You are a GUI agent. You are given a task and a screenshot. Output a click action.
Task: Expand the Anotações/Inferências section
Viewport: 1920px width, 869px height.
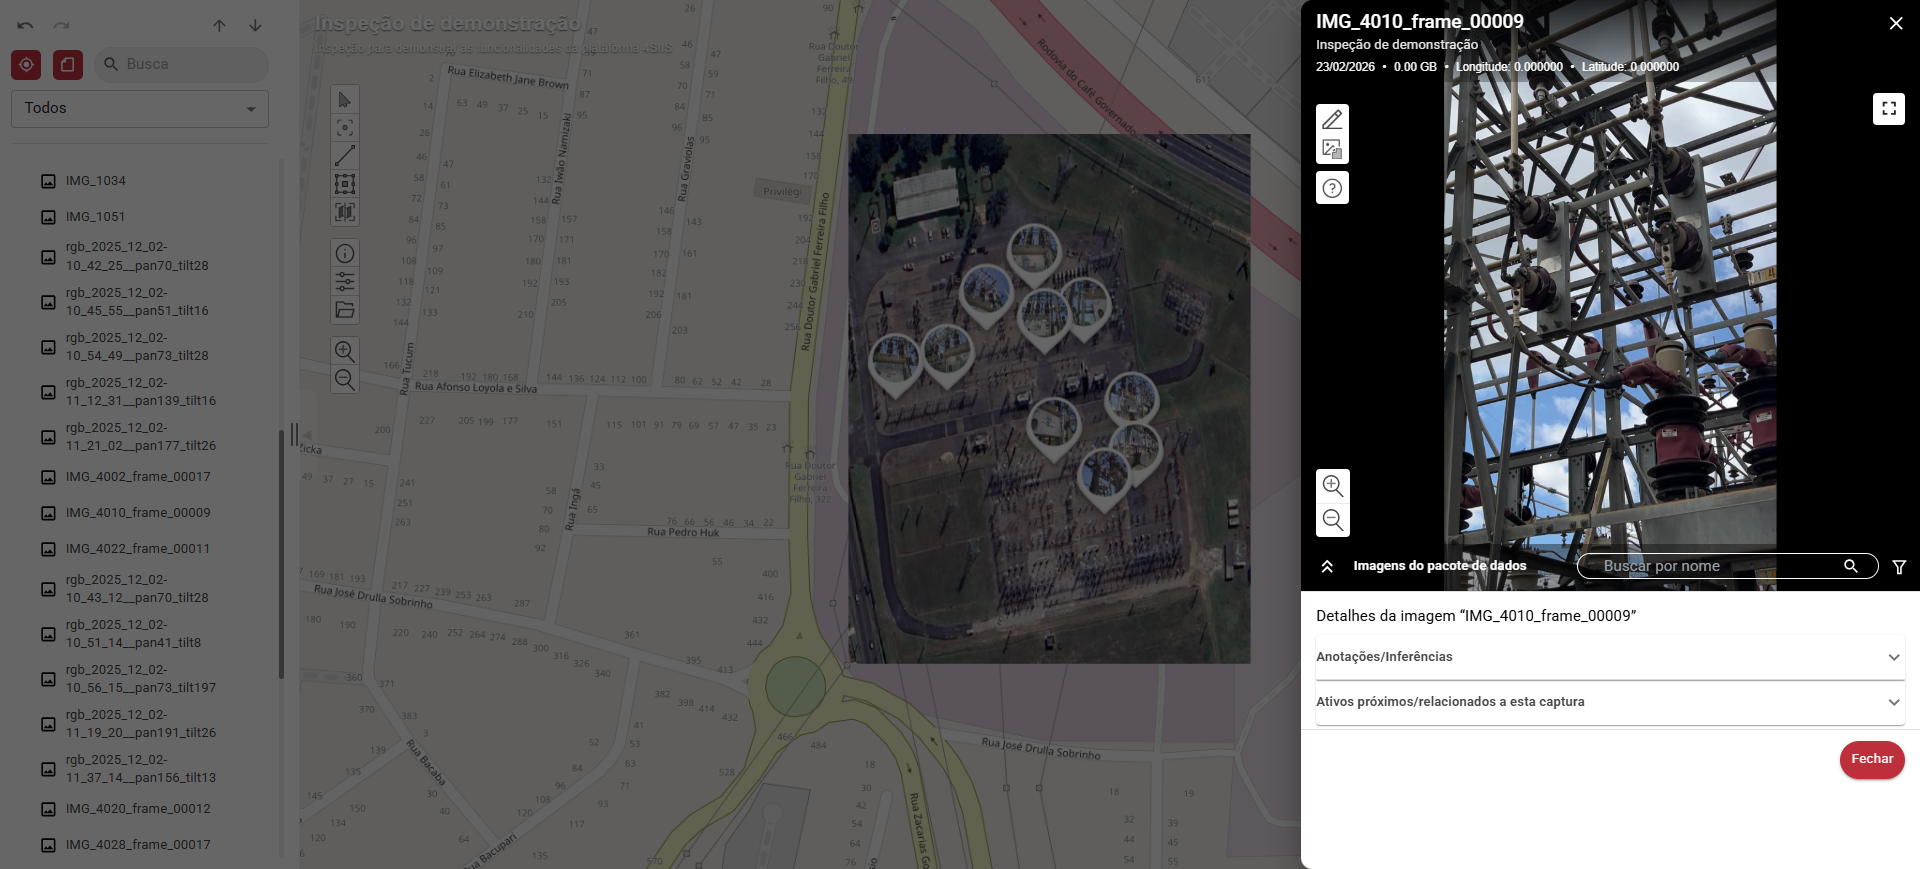click(1609, 657)
